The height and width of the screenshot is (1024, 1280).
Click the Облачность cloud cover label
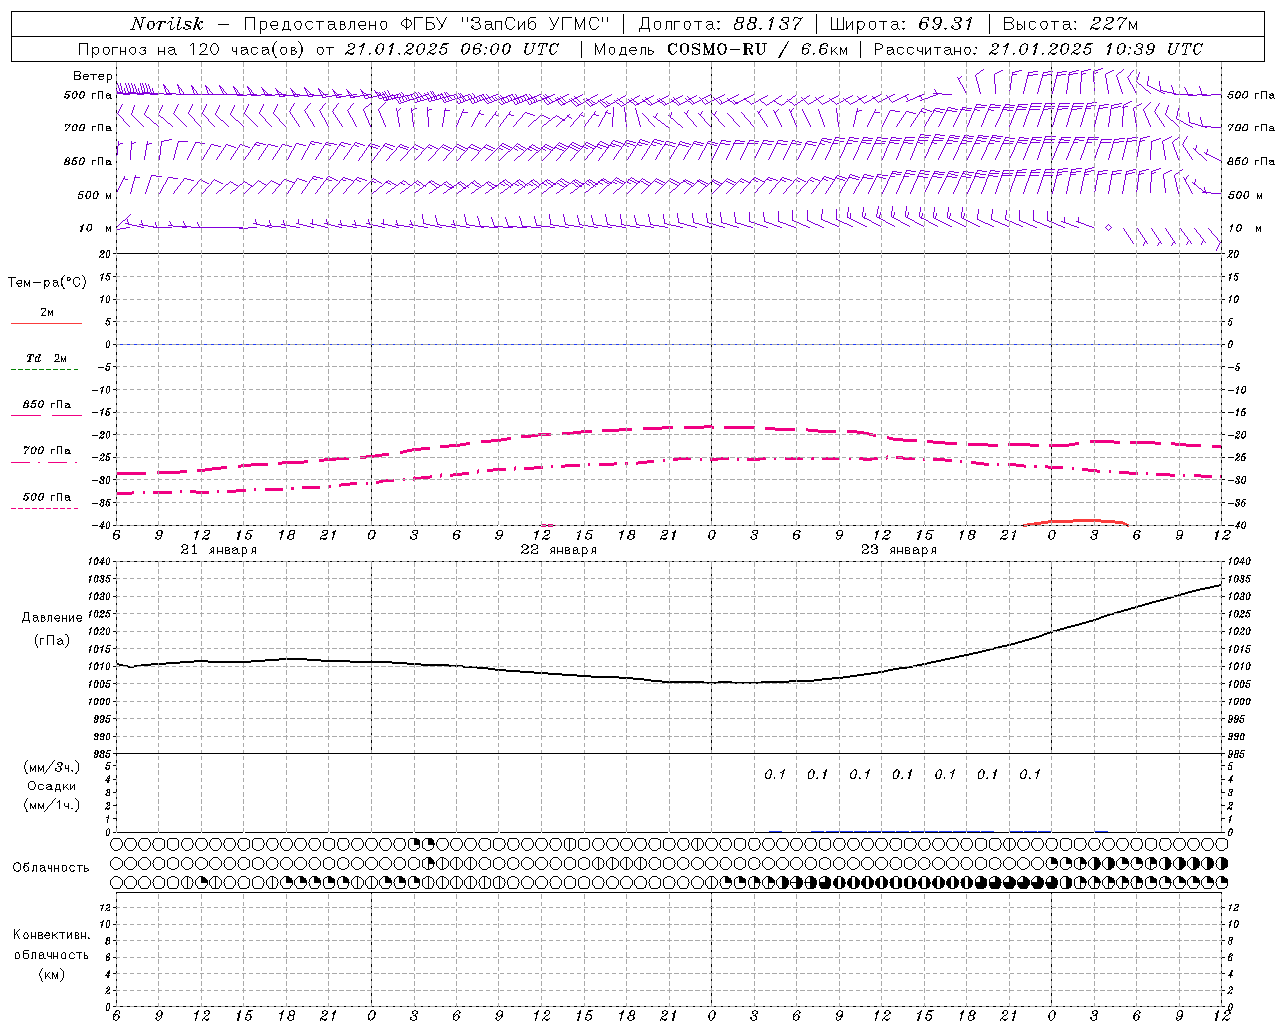click(x=50, y=867)
